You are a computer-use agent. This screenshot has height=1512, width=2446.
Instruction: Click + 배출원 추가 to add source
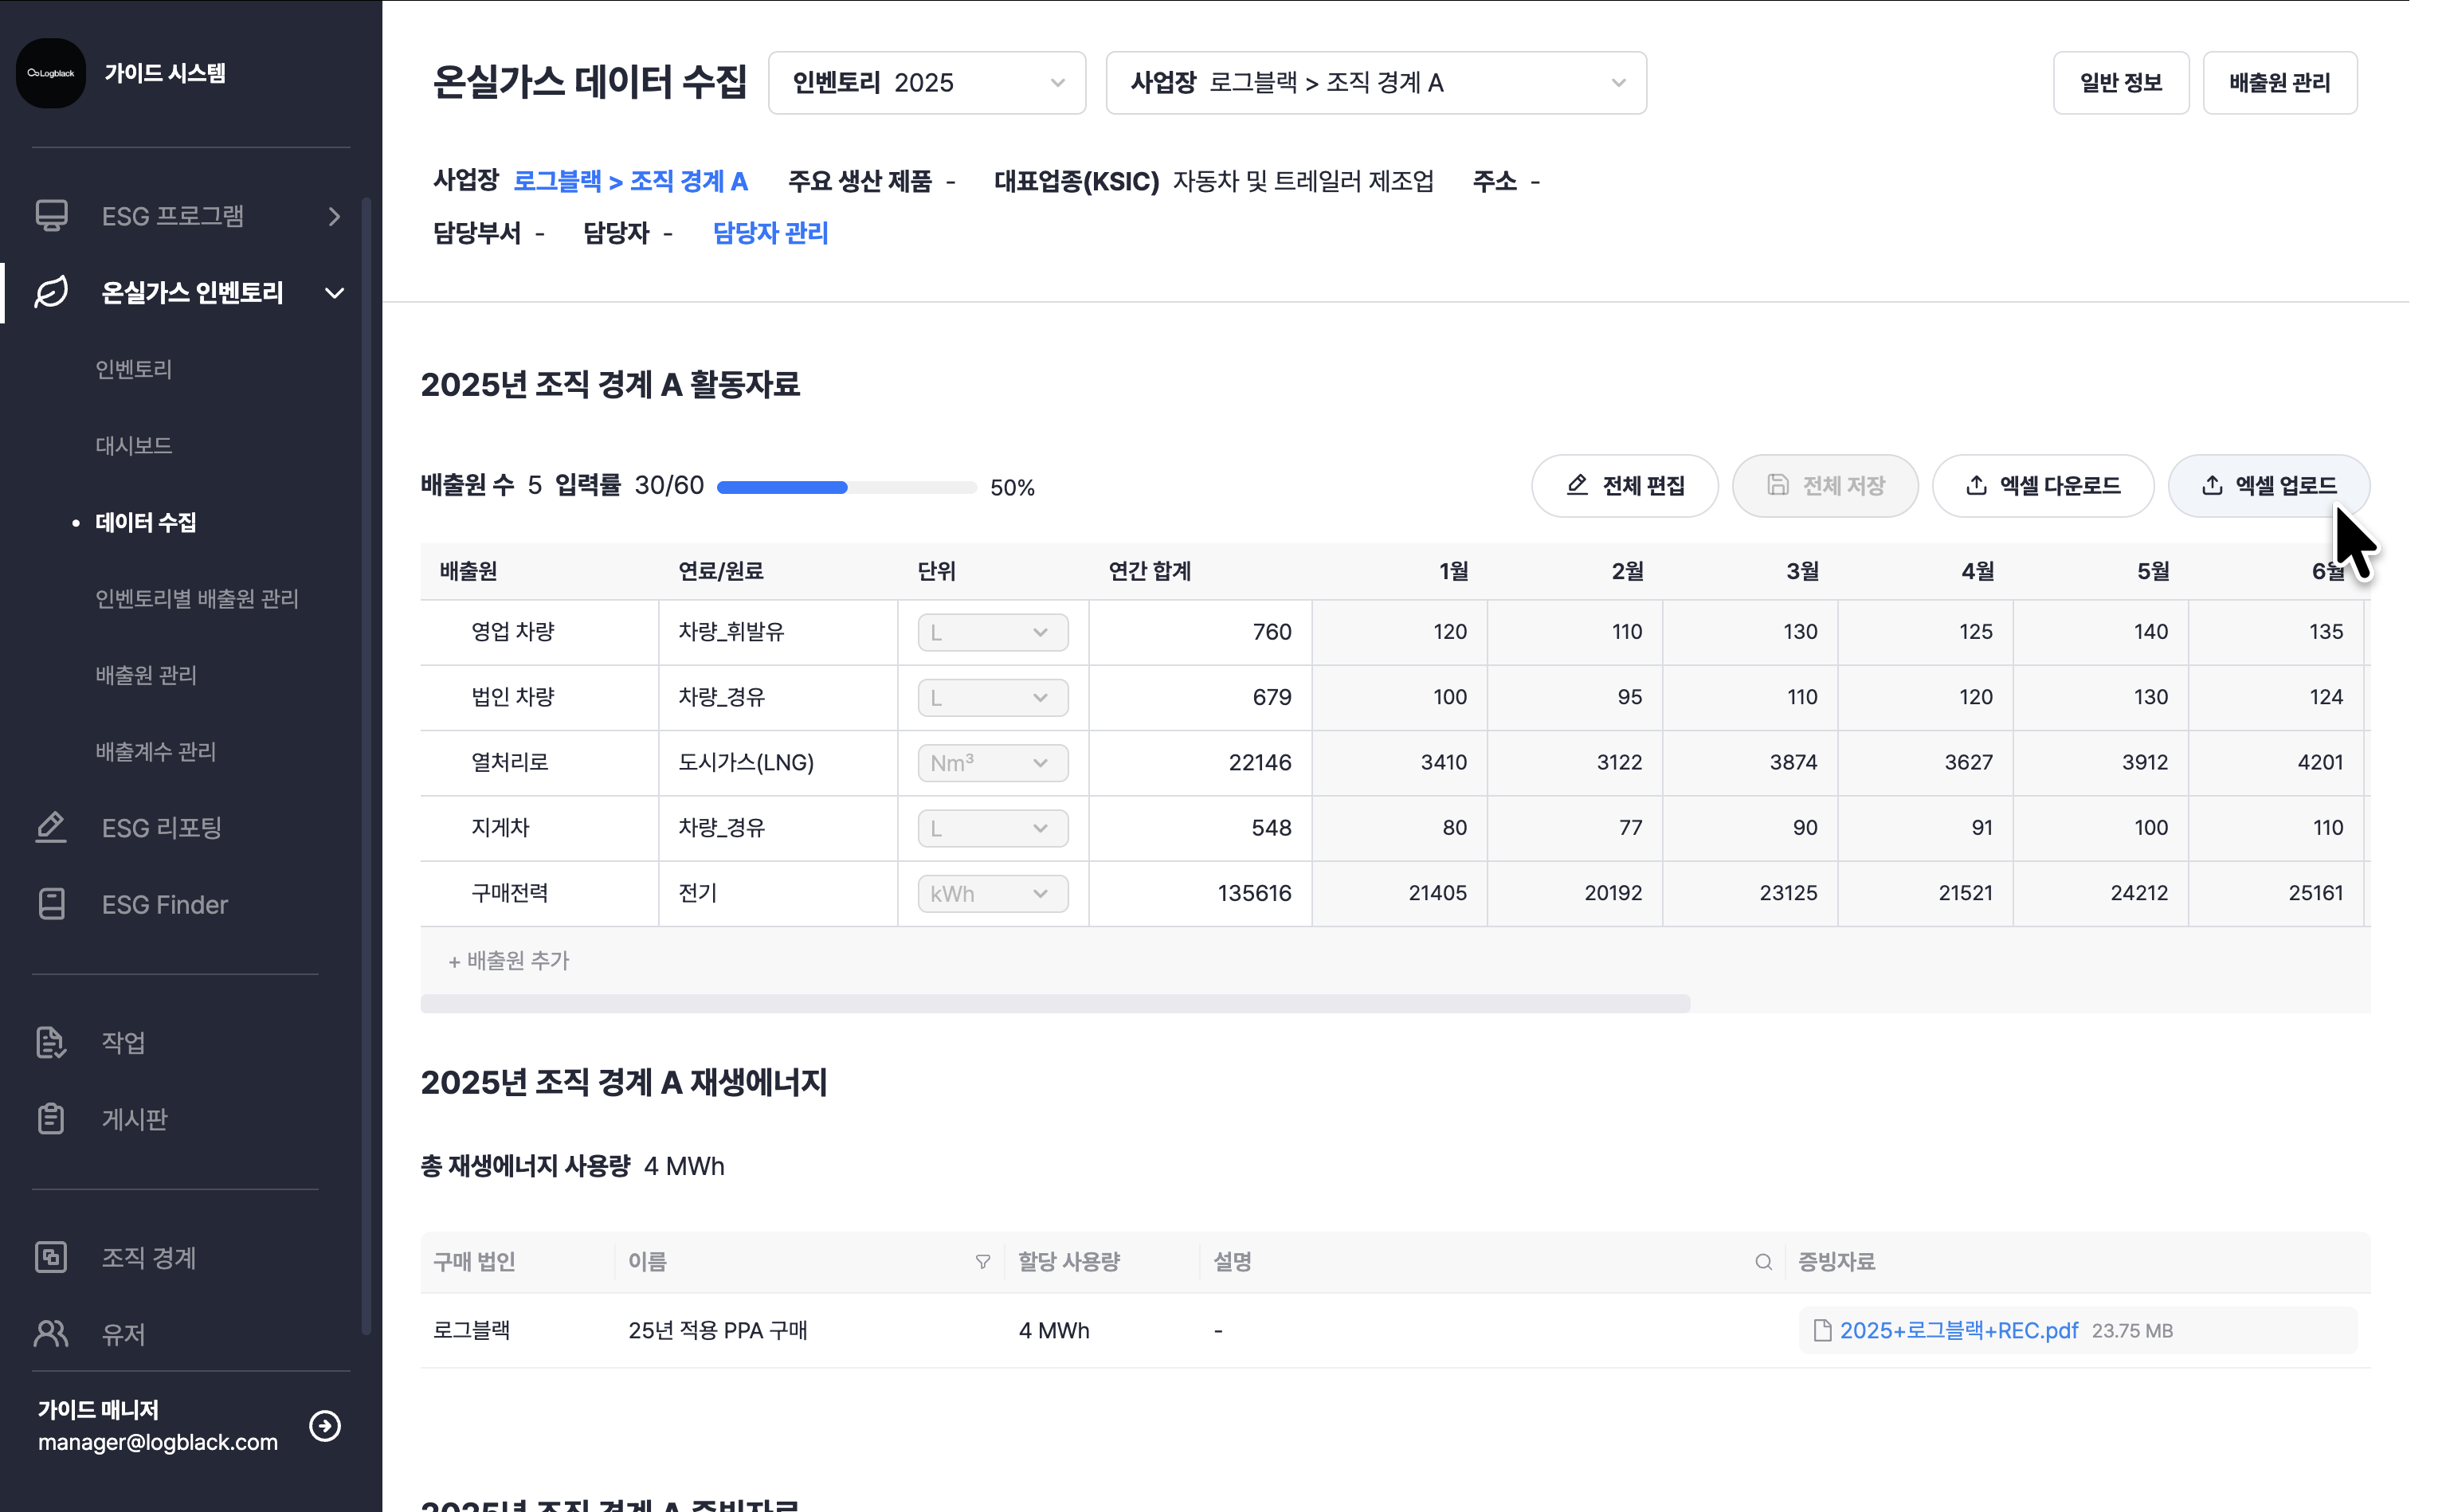(x=509, y=960)
